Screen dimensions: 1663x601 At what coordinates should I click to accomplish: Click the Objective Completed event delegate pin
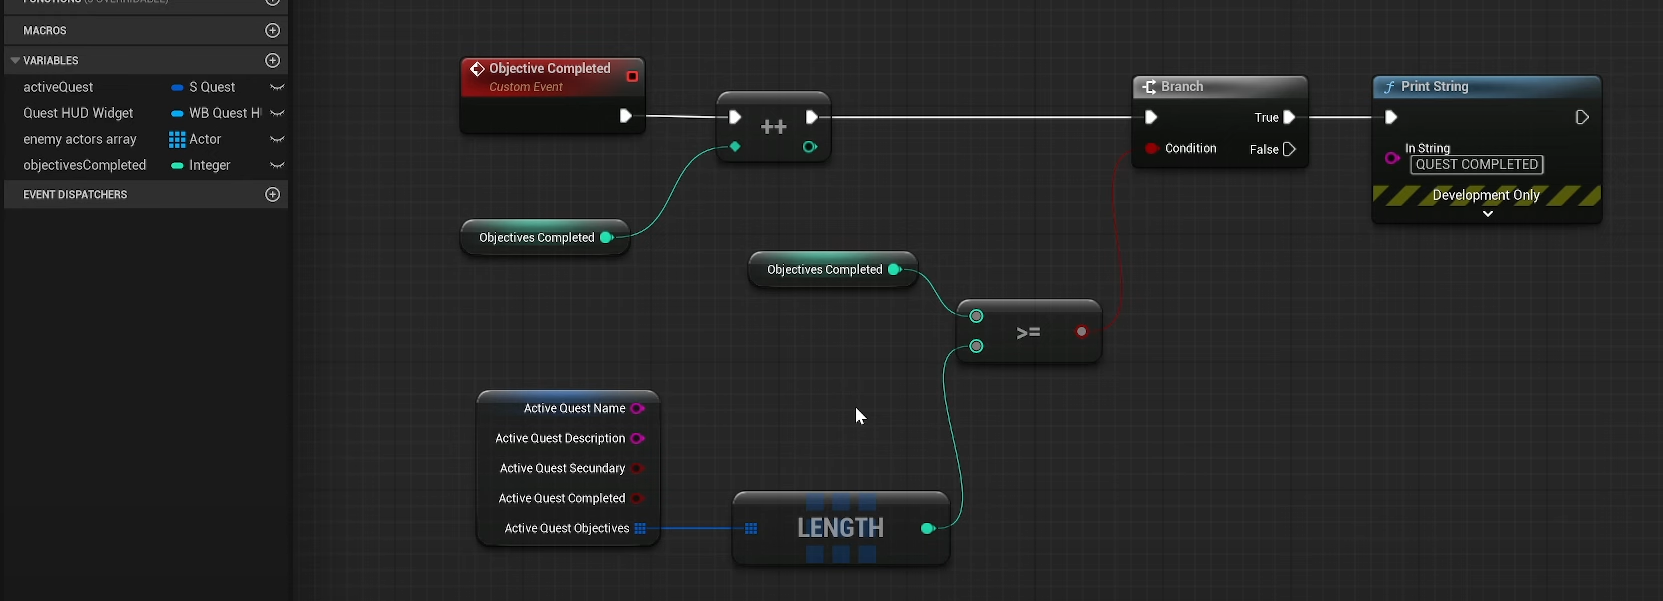[x=632, y=77]
